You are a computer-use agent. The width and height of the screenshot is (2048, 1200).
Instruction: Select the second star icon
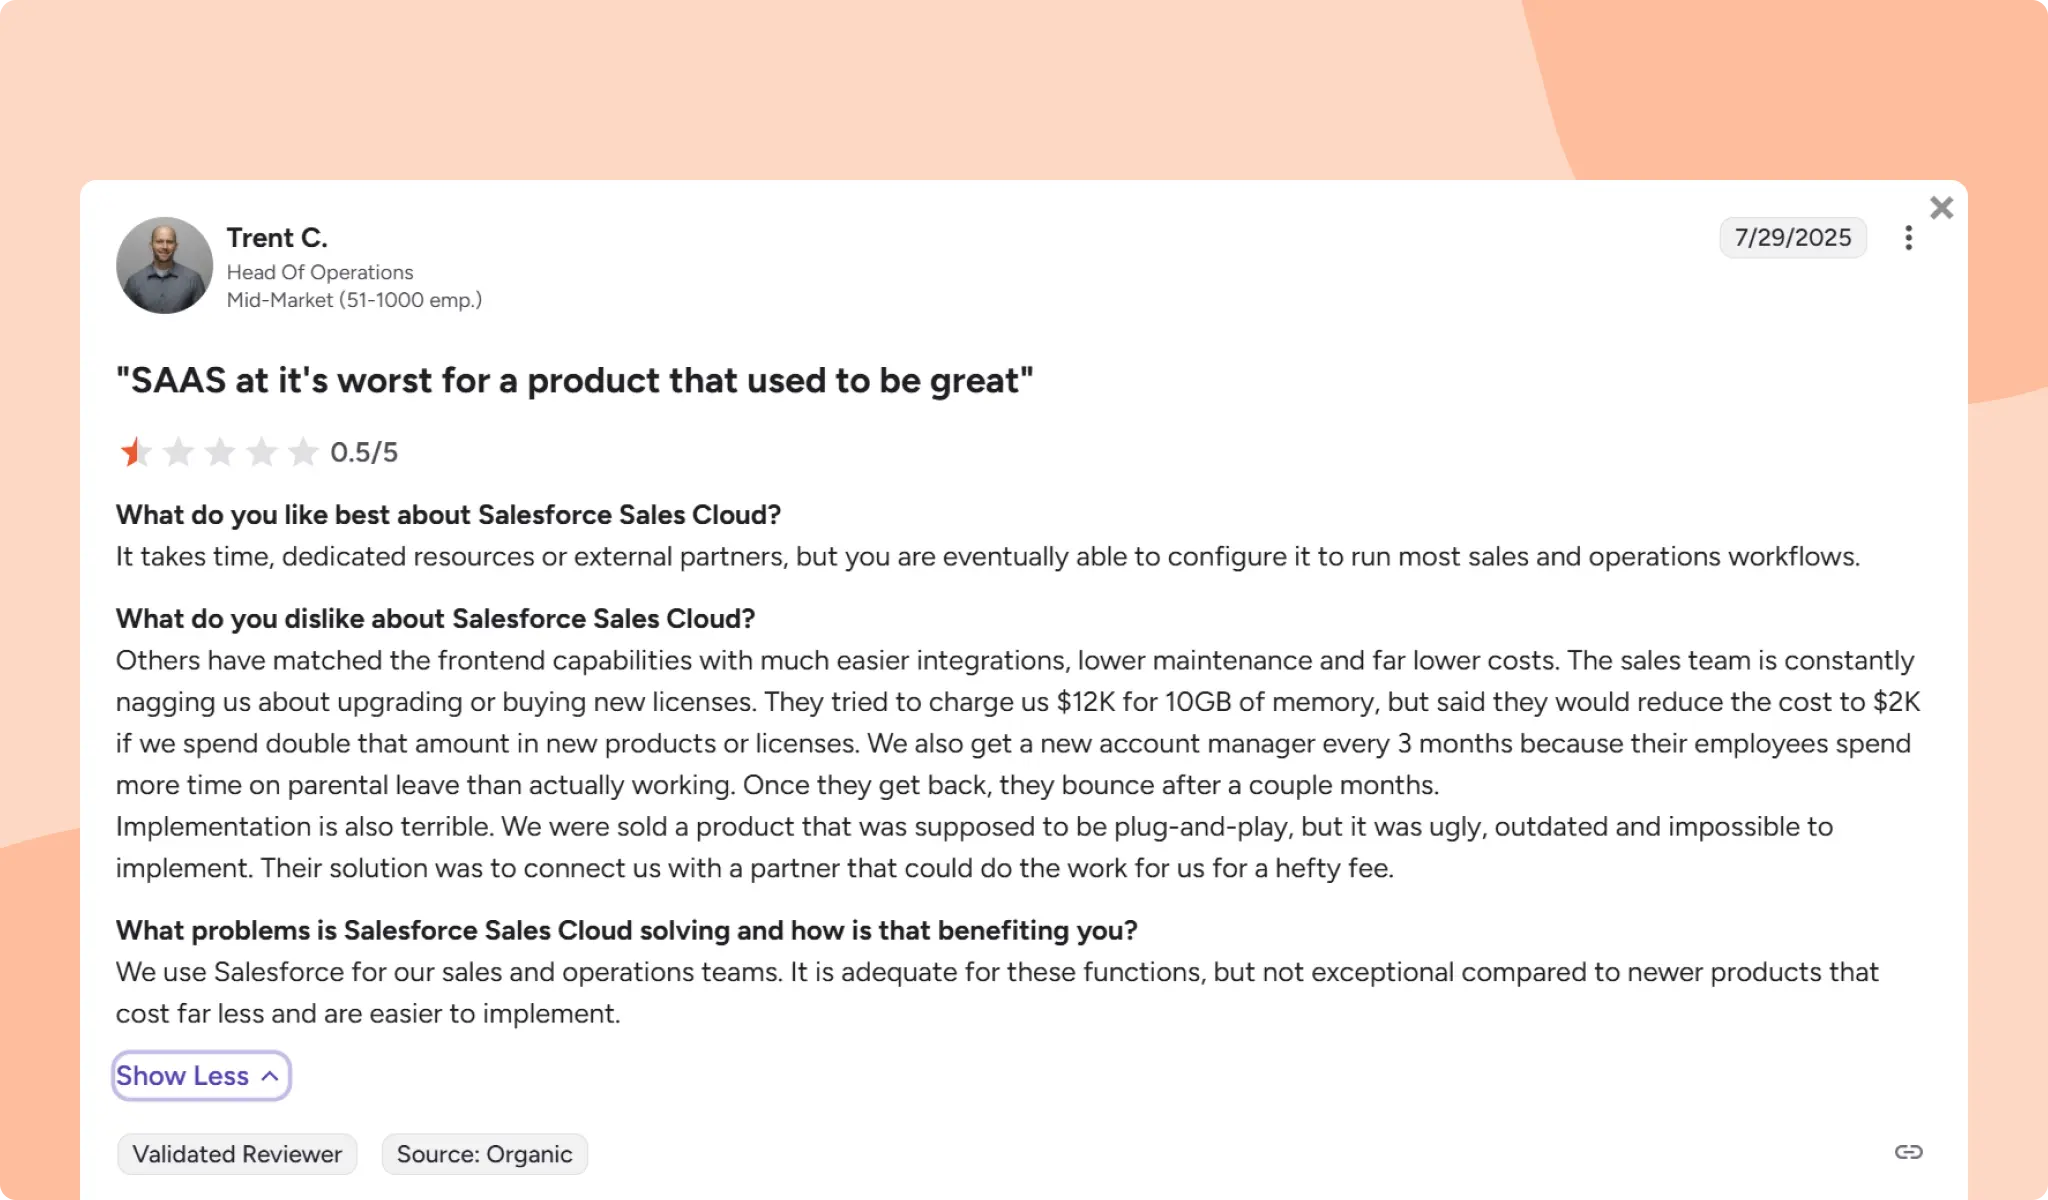point(180,452)
